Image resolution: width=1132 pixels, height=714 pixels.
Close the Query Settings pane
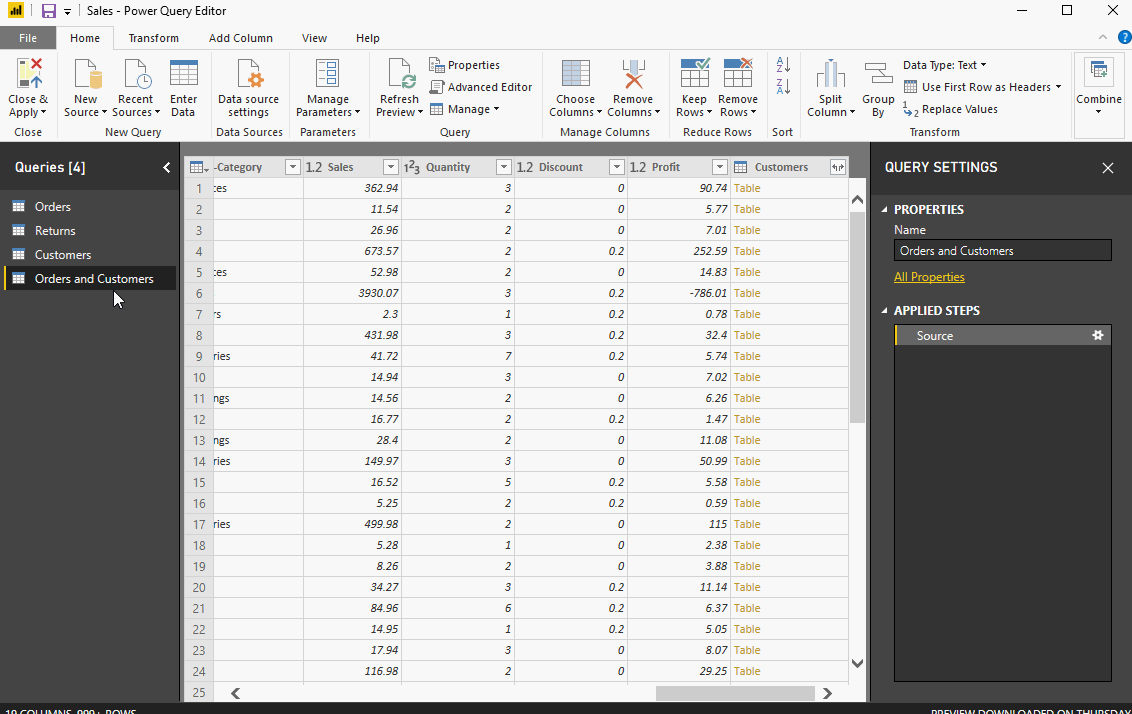(1107, 168)
